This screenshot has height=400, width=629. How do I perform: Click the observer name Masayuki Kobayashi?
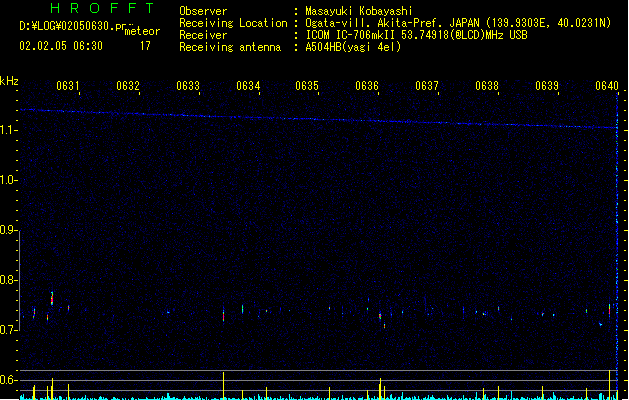tap(359, 11)
